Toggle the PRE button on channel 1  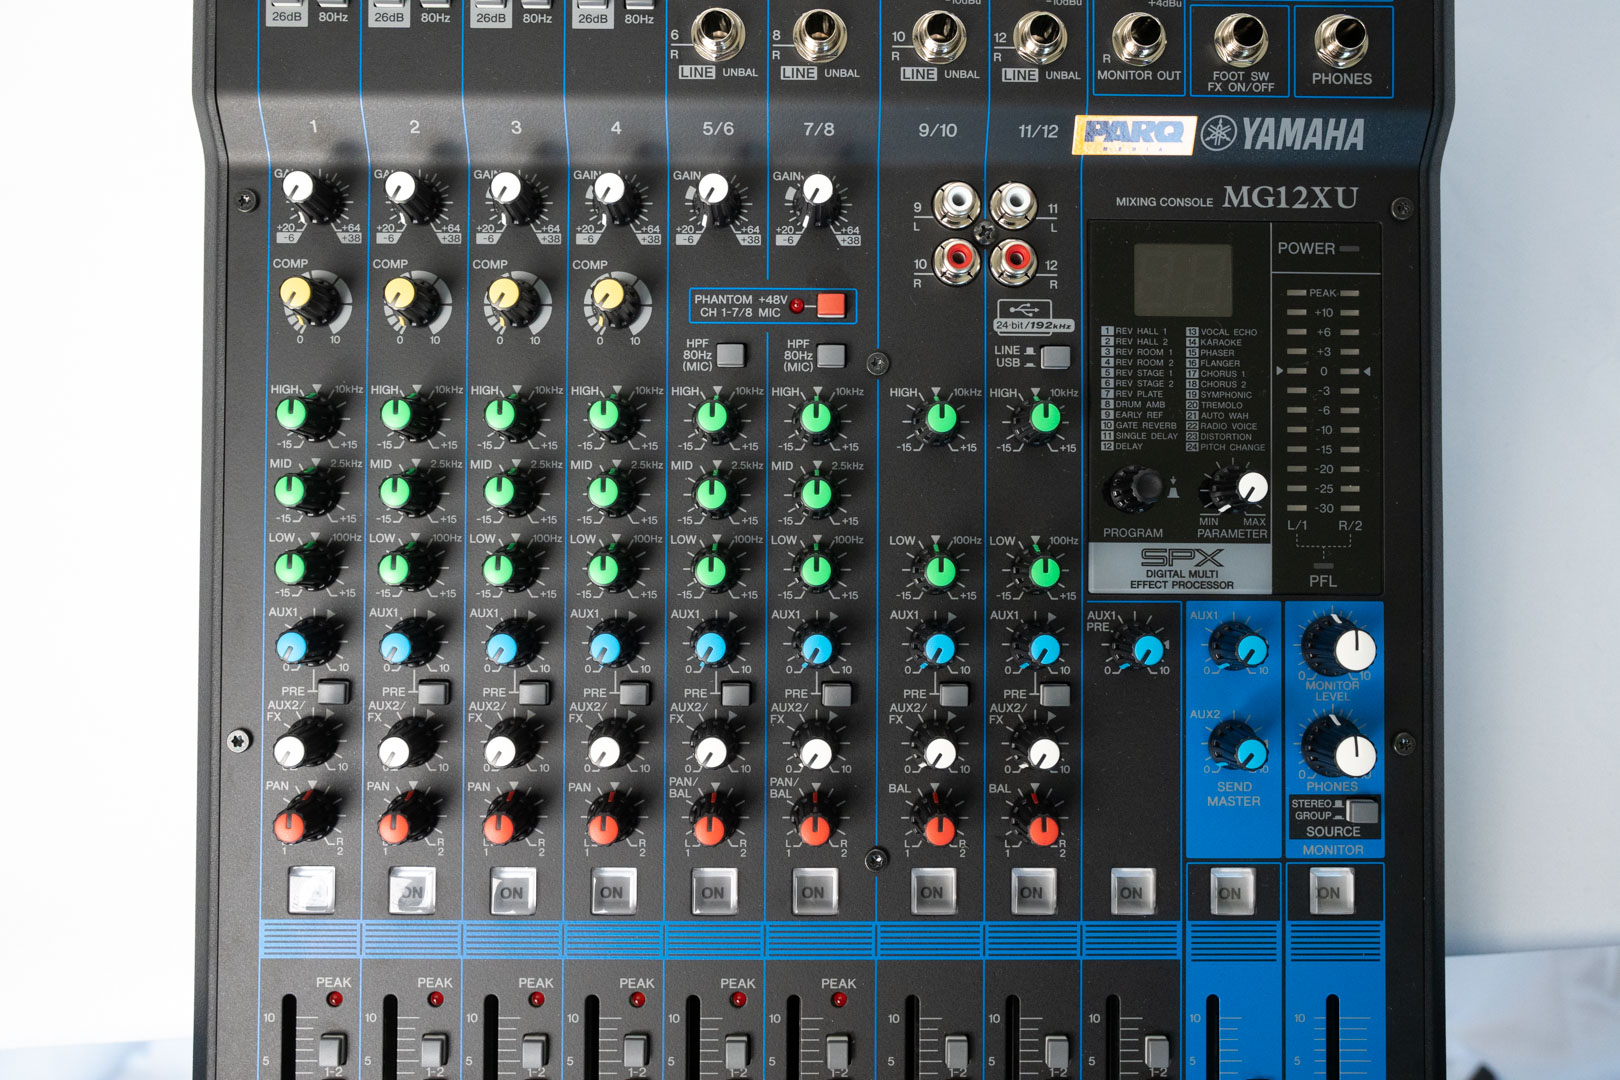tap(332, 690)
